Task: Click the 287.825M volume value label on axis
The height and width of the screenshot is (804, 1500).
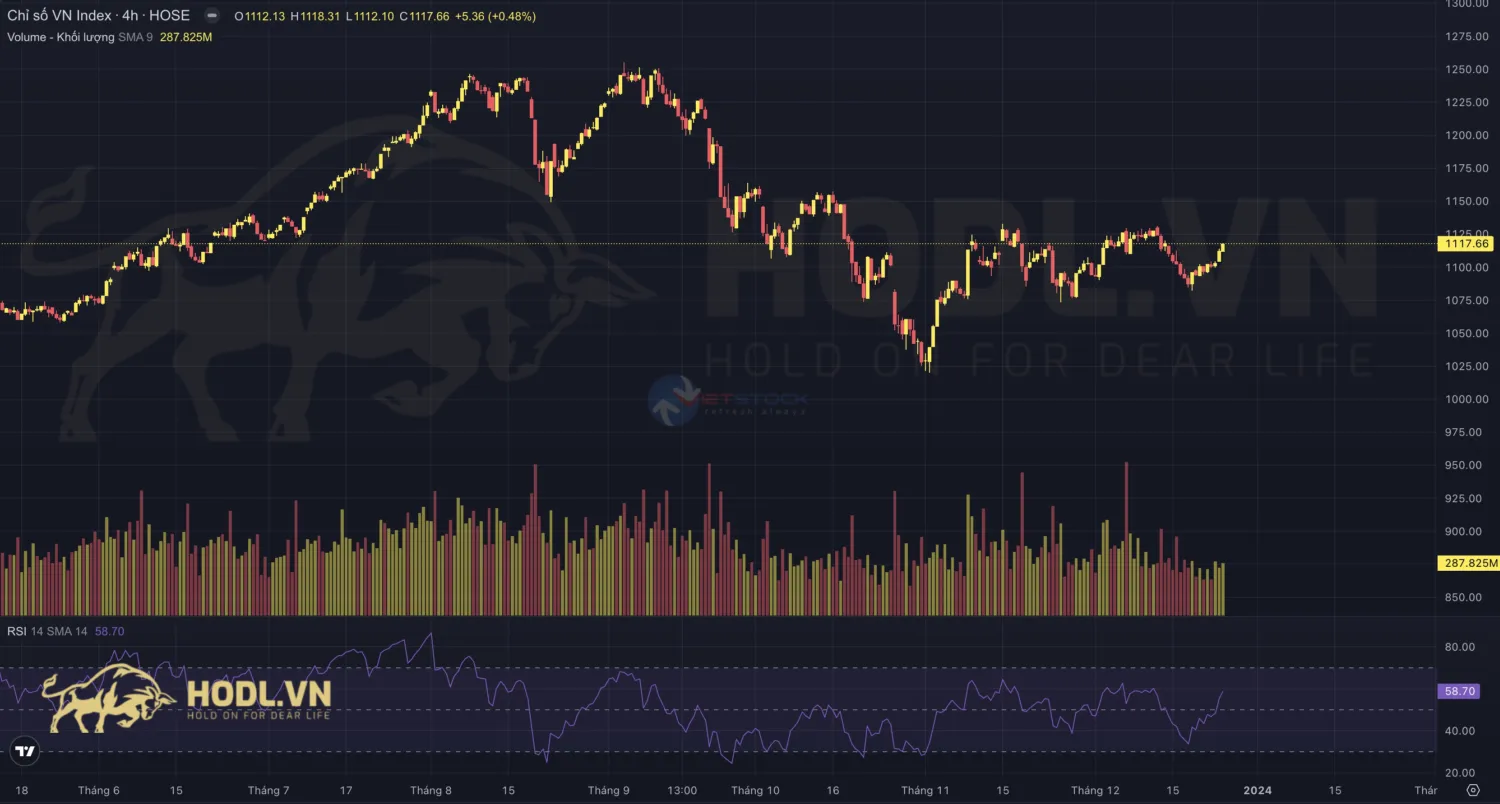Action: [1467, 564]
